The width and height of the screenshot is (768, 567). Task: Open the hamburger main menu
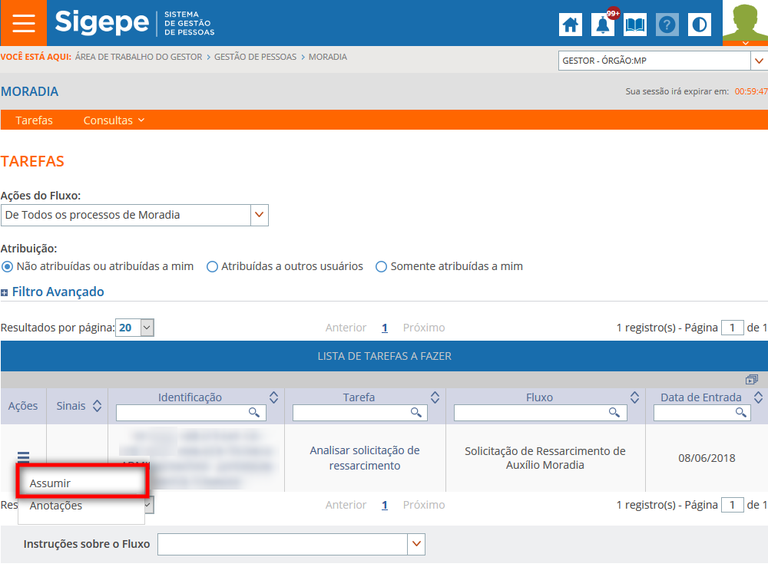(22, 23)
